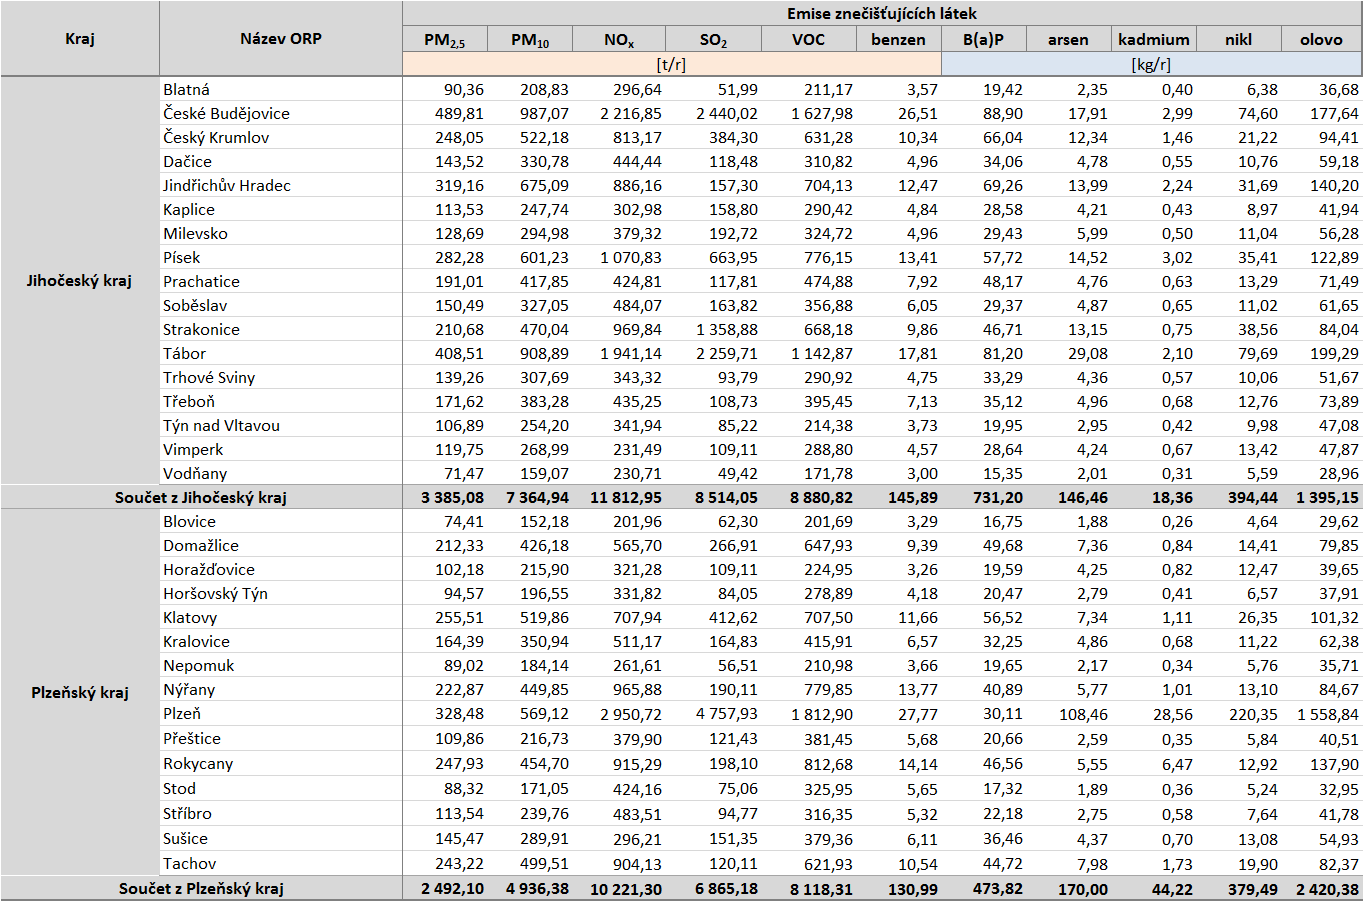Click the Blatná row name
1363x901 pixels.
(x=187, y=90)
